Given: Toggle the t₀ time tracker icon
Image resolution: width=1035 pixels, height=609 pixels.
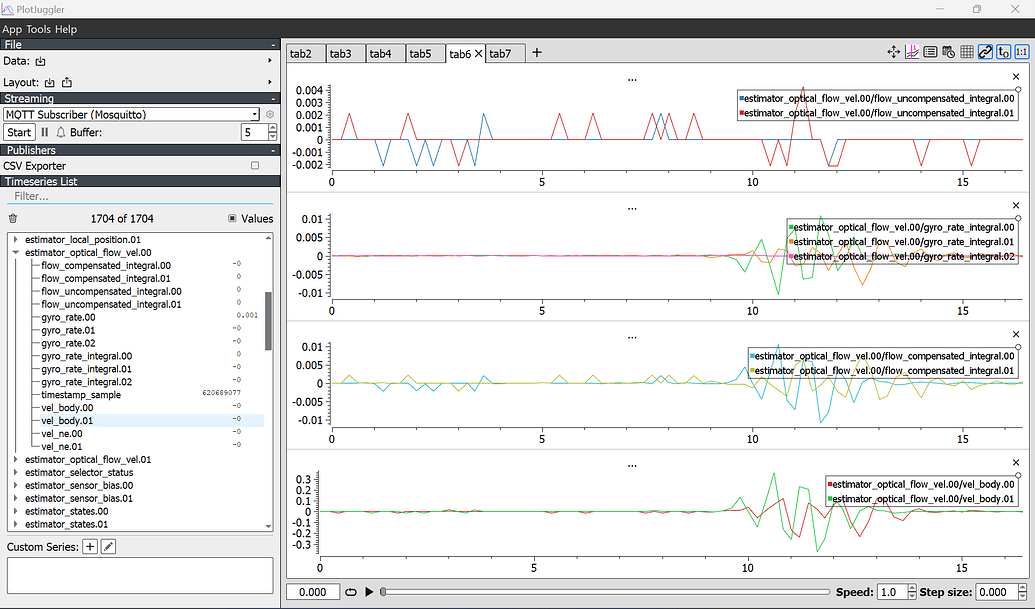Looking at the screenshot, I should (x=1003, y=51).
